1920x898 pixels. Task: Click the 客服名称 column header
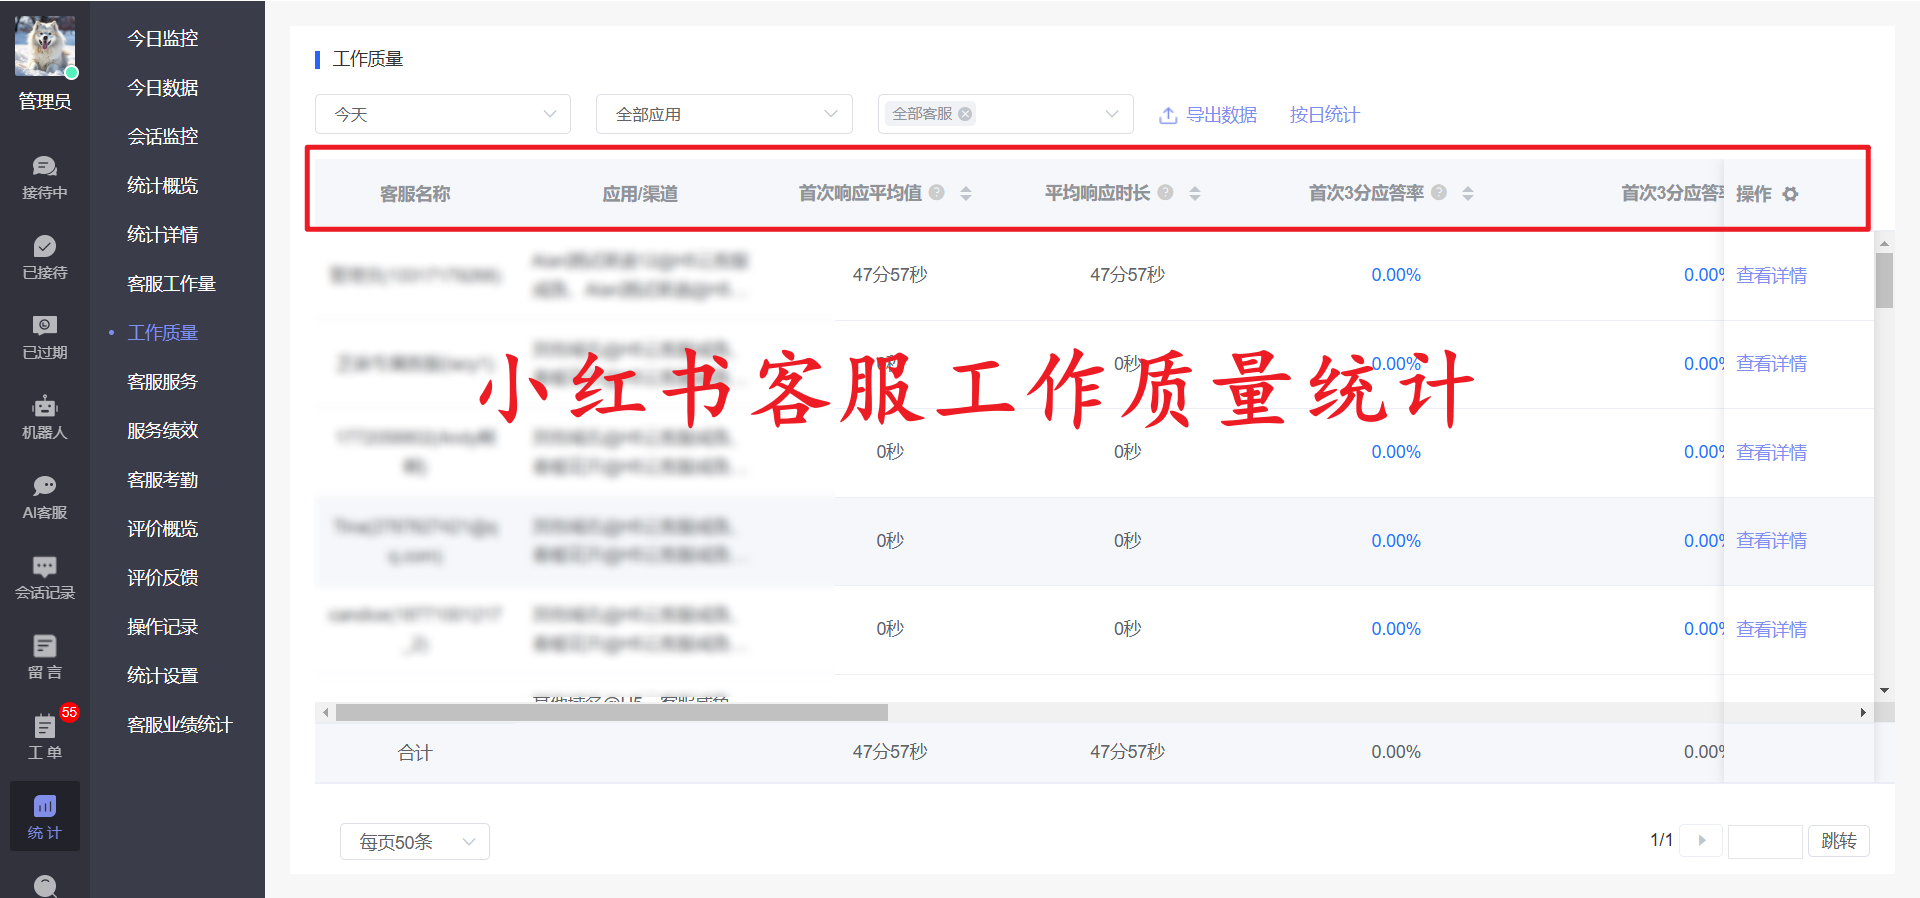tap(415, 193)
